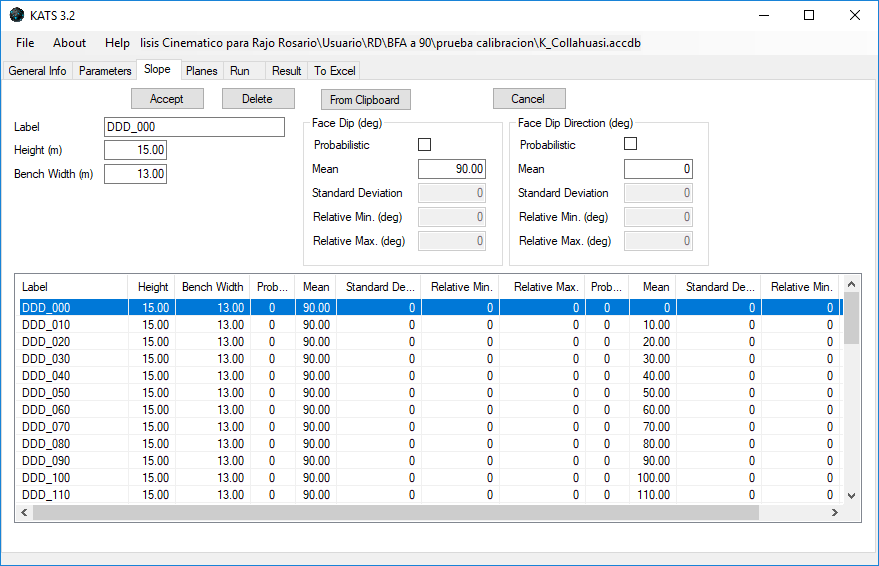
Task: Click Face Dip Relative Min. field
Action: (x=452, y=217)
